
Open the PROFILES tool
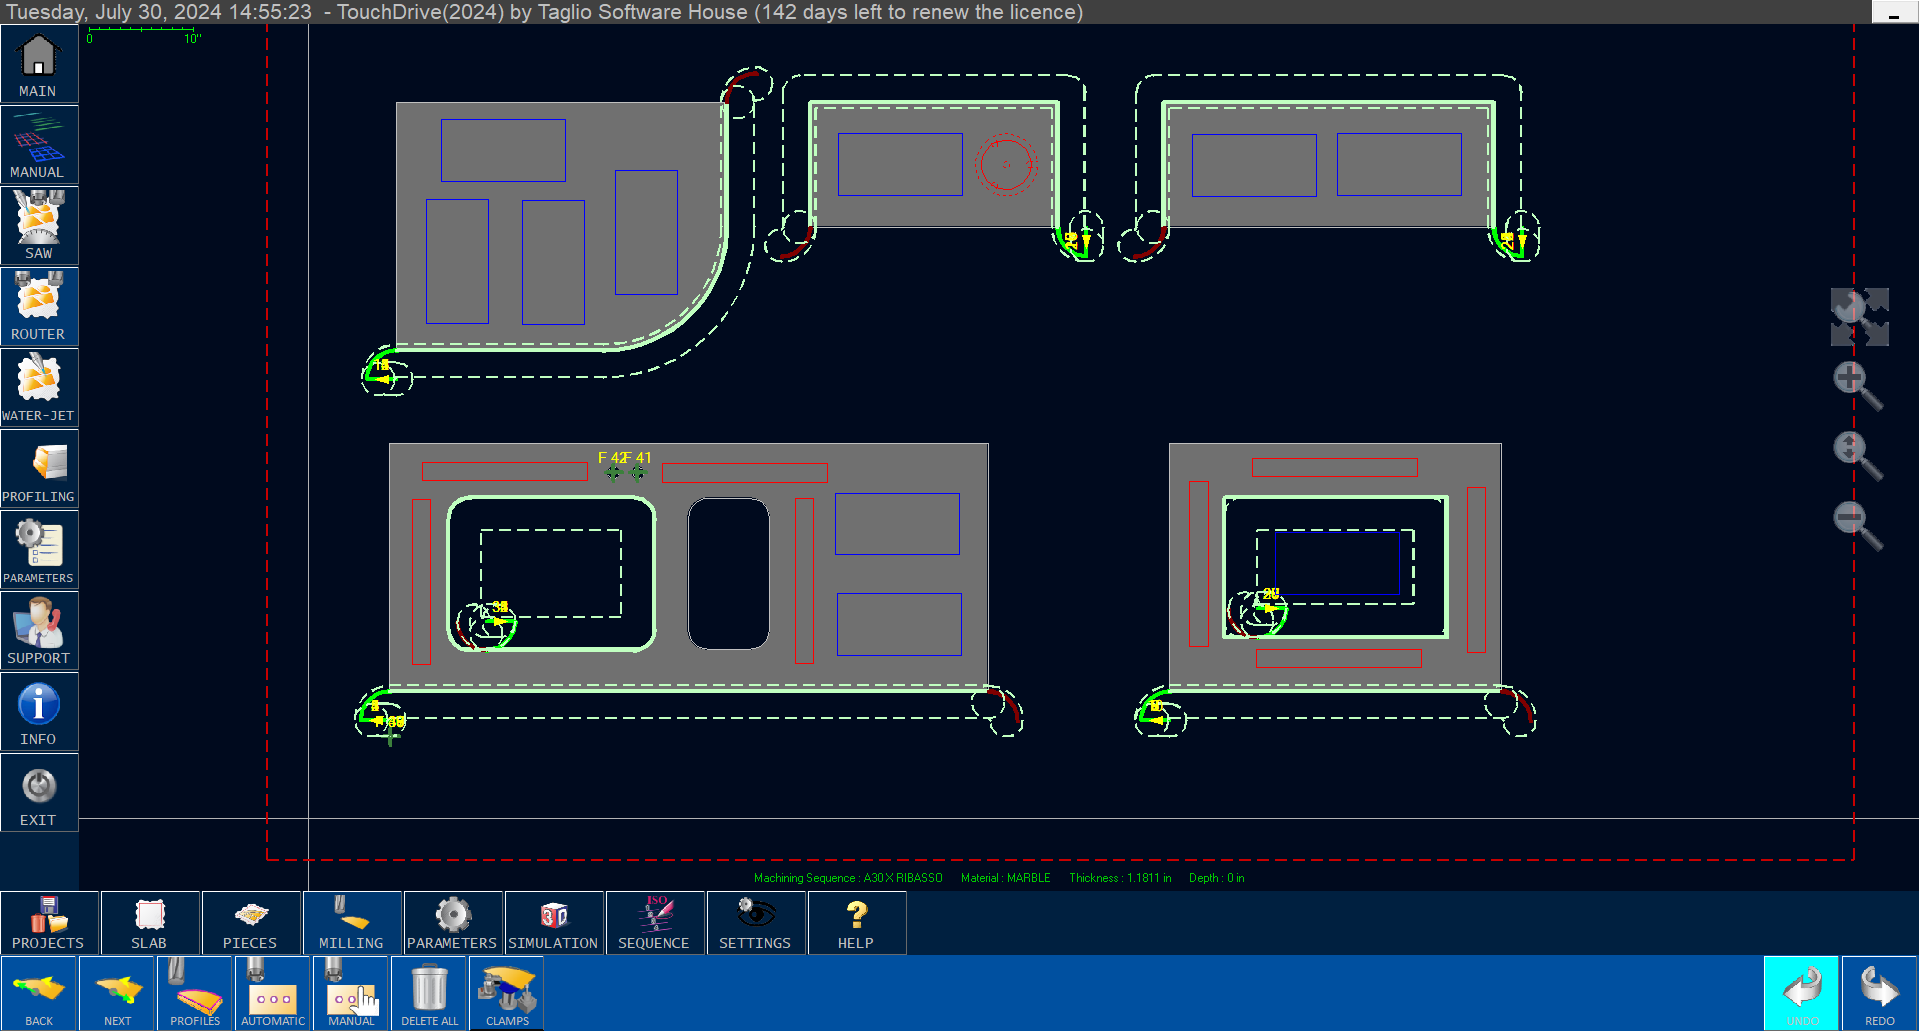click(x=195, y=993)
